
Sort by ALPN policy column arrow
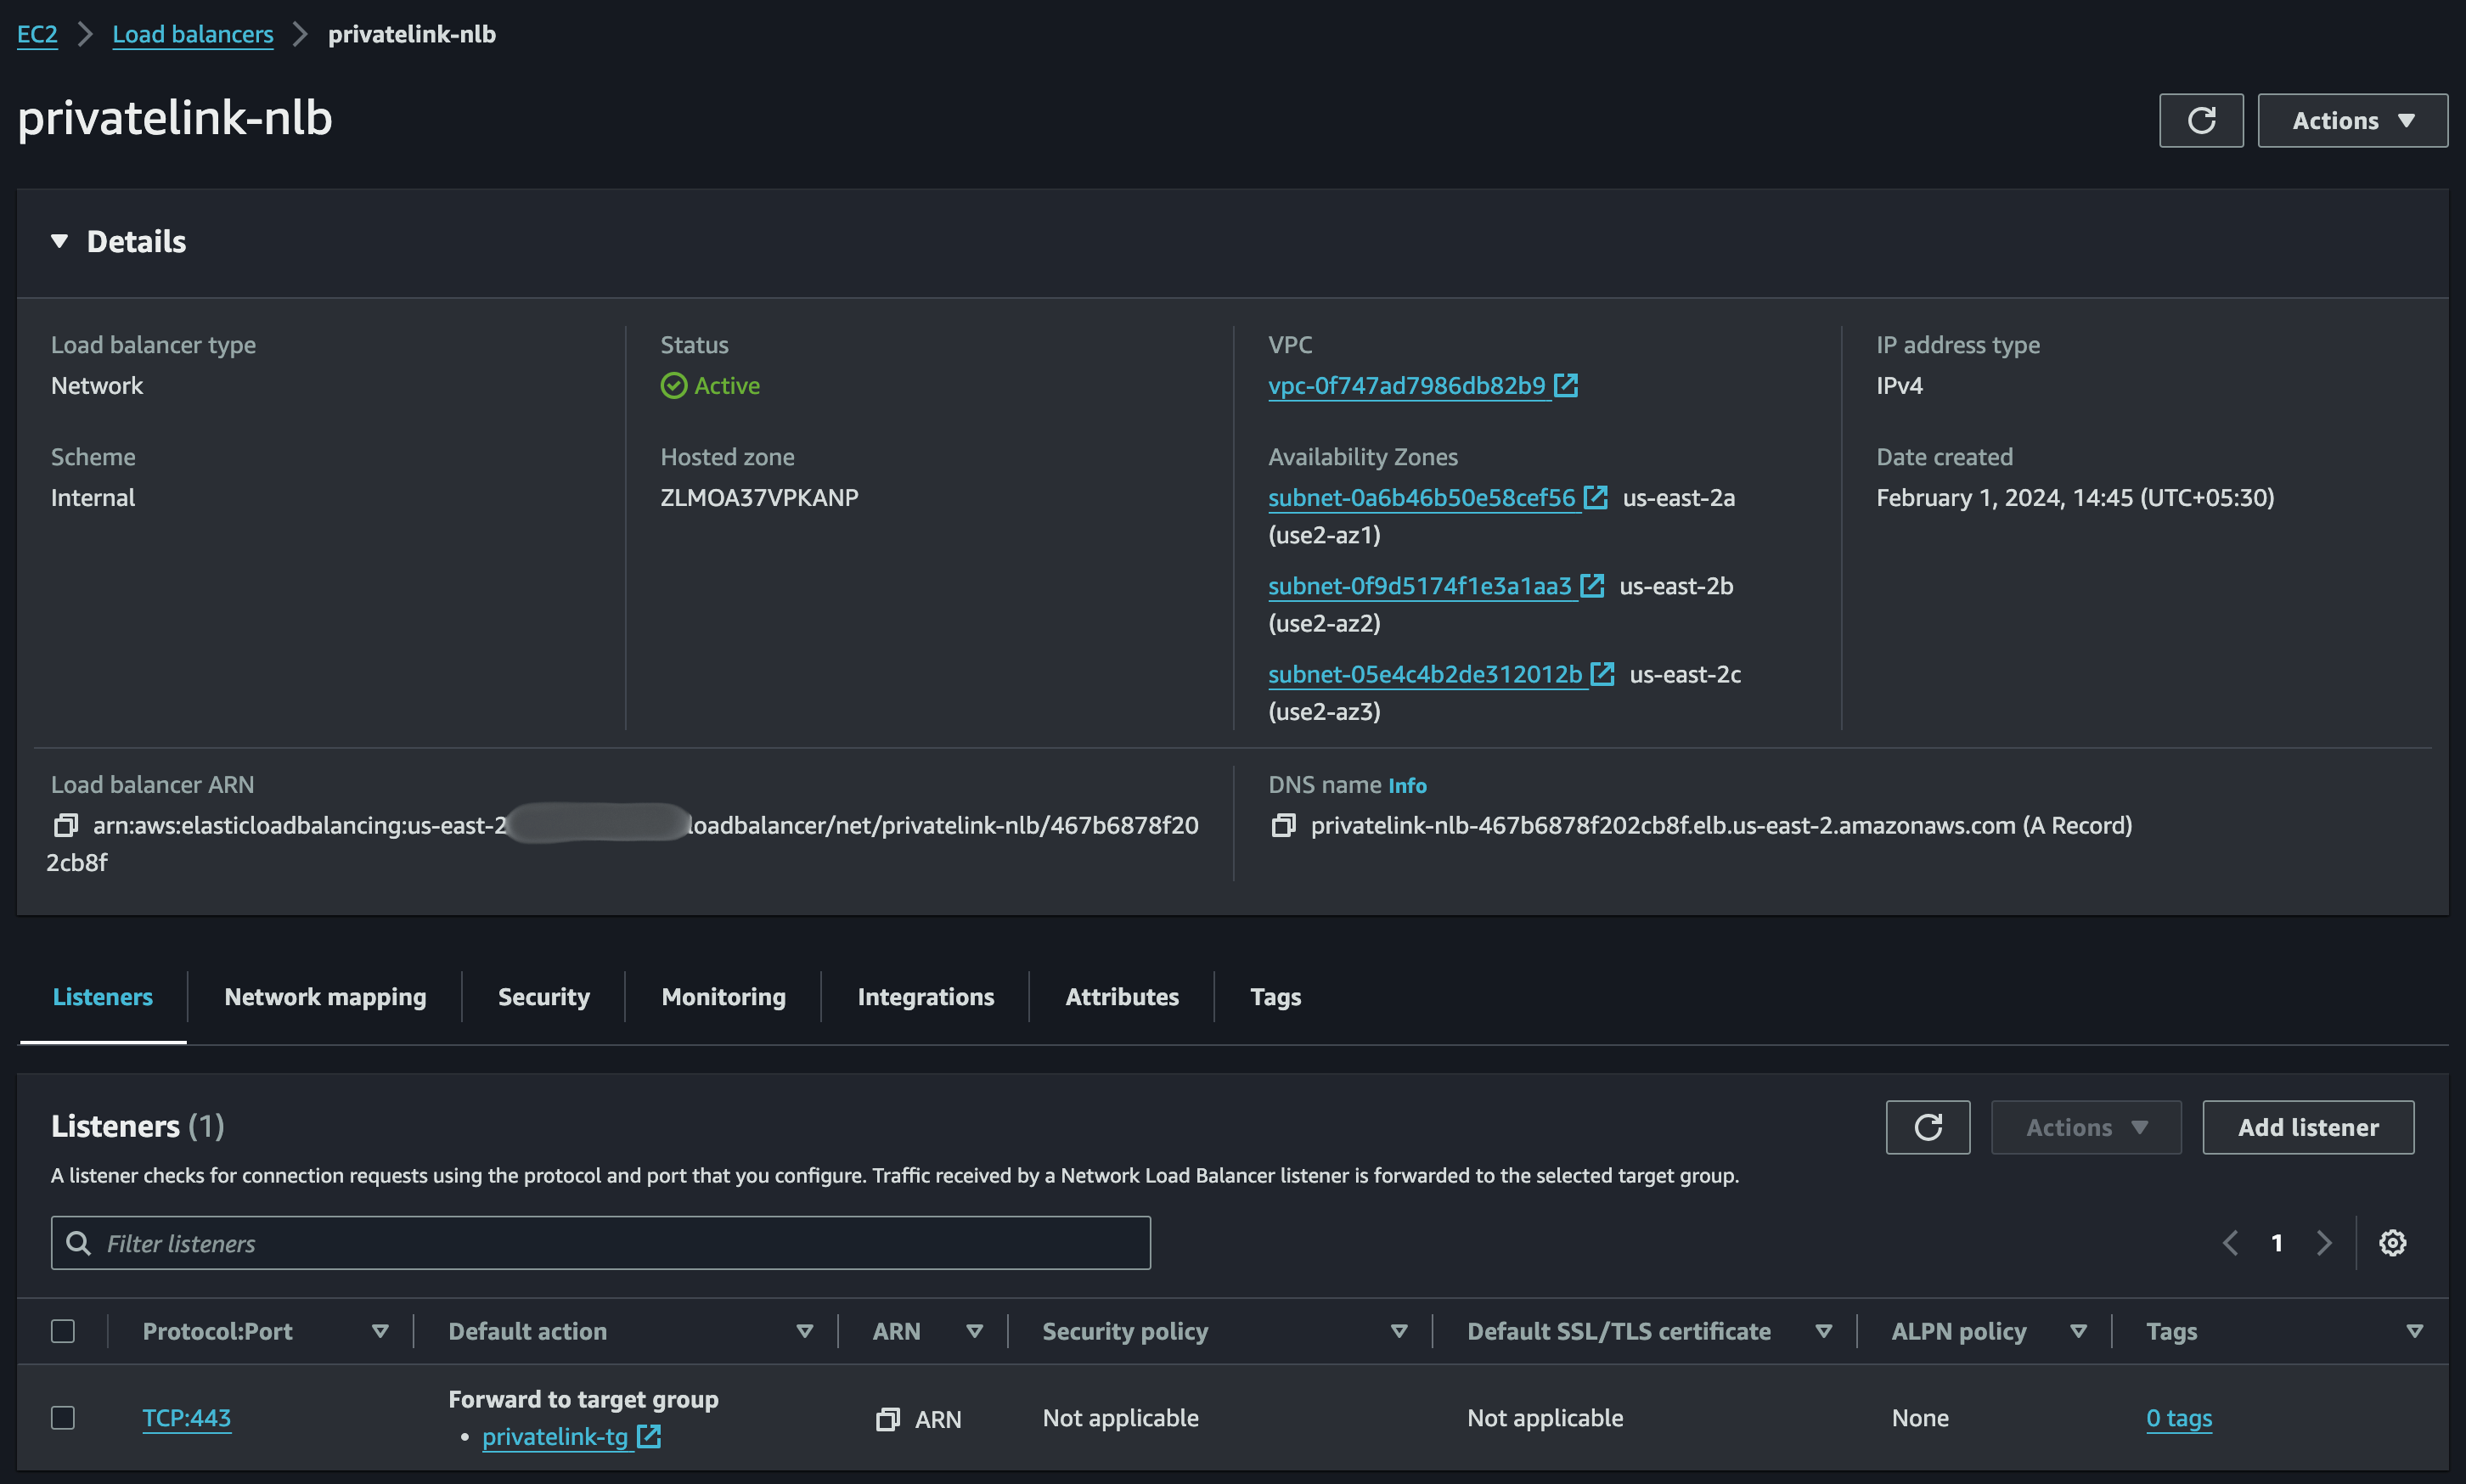pos(2078,1331)
